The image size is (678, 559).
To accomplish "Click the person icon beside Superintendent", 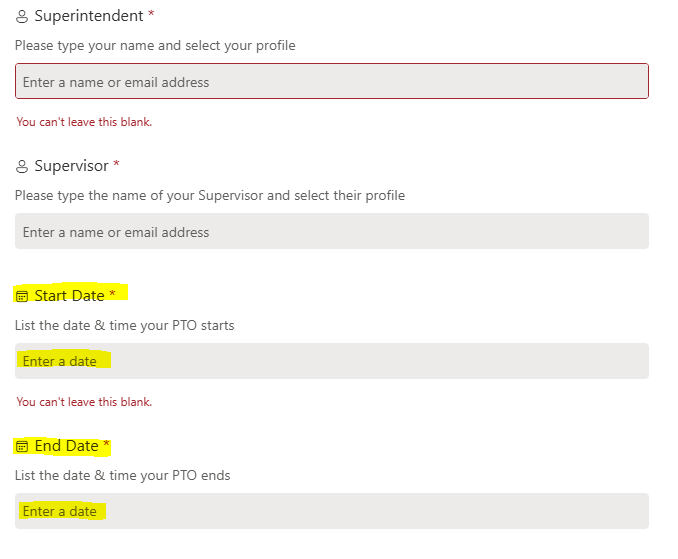I will pyautogui.click(x=22, y=16).
